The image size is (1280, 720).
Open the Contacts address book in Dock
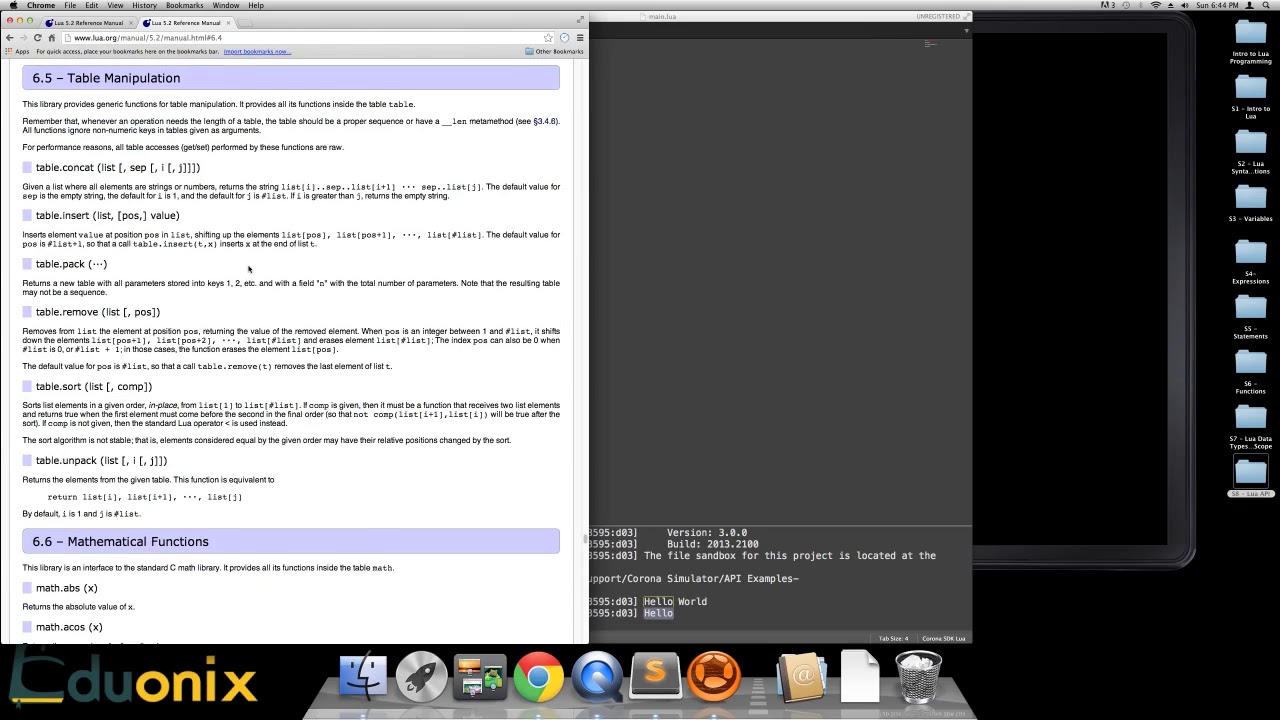tap(802, 677)
